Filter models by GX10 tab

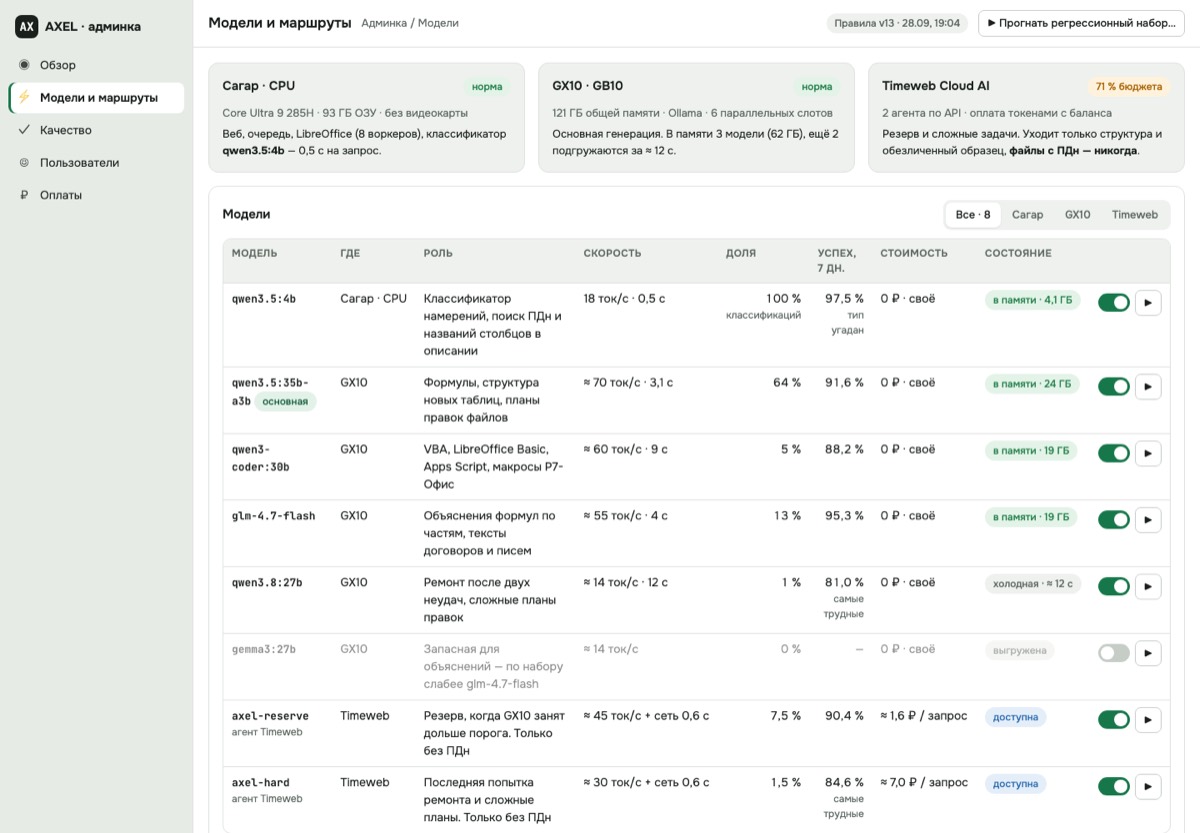pos(1077,215)
